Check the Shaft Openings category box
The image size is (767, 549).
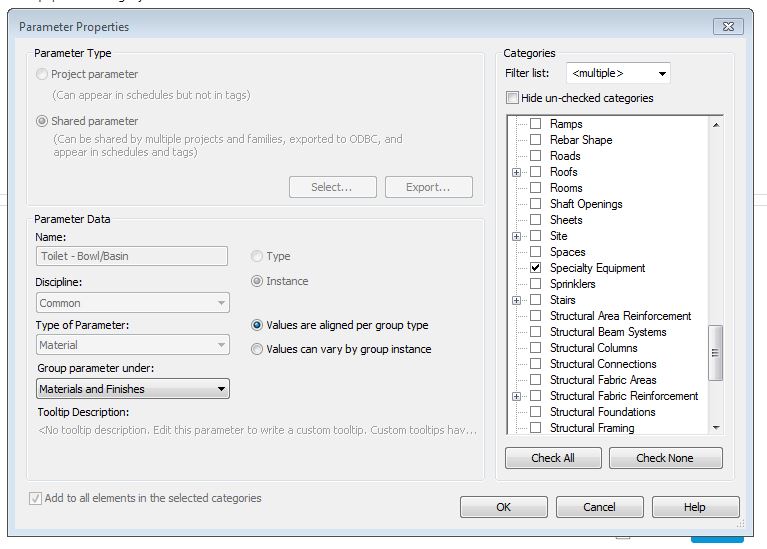(536, 204)
